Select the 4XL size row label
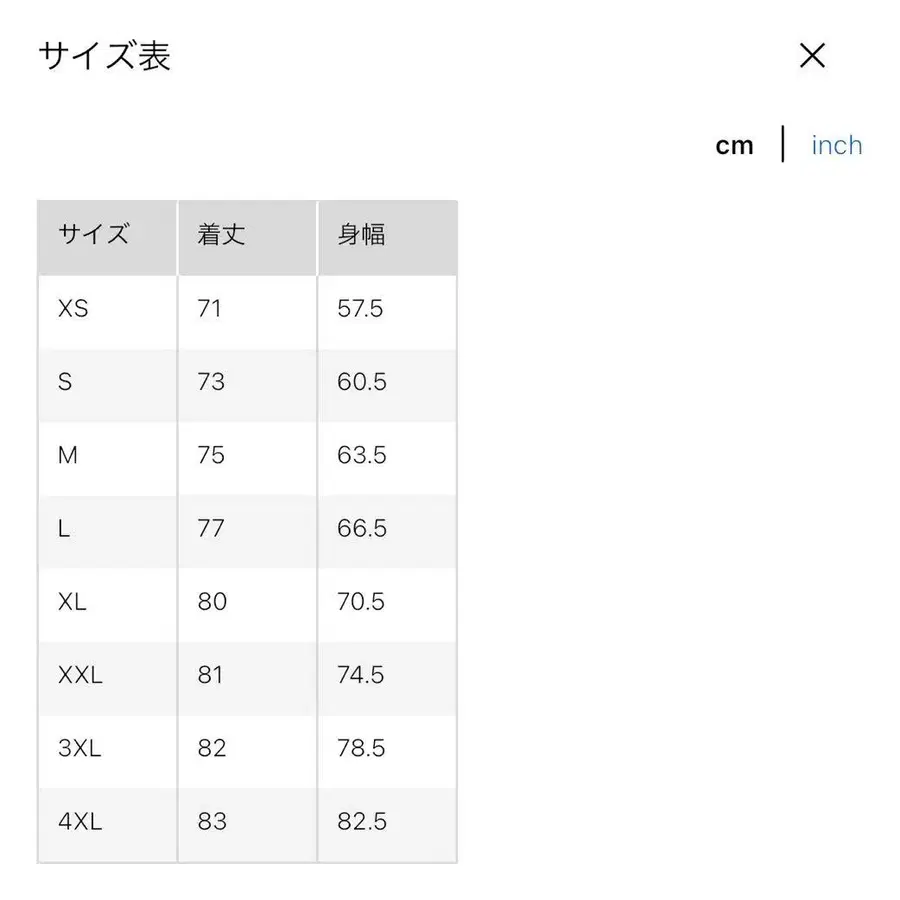The height and width of the screenshot is (900, 900). point(79,822)
